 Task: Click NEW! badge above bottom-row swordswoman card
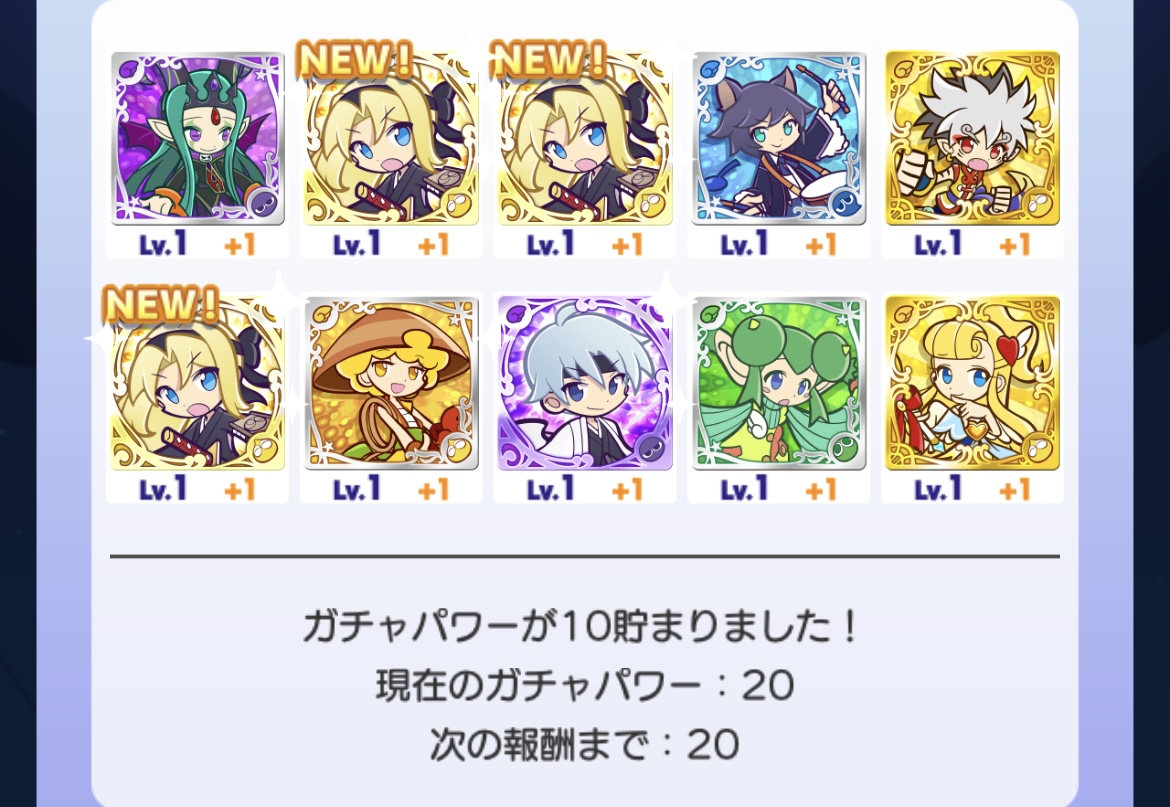[160, 304]
